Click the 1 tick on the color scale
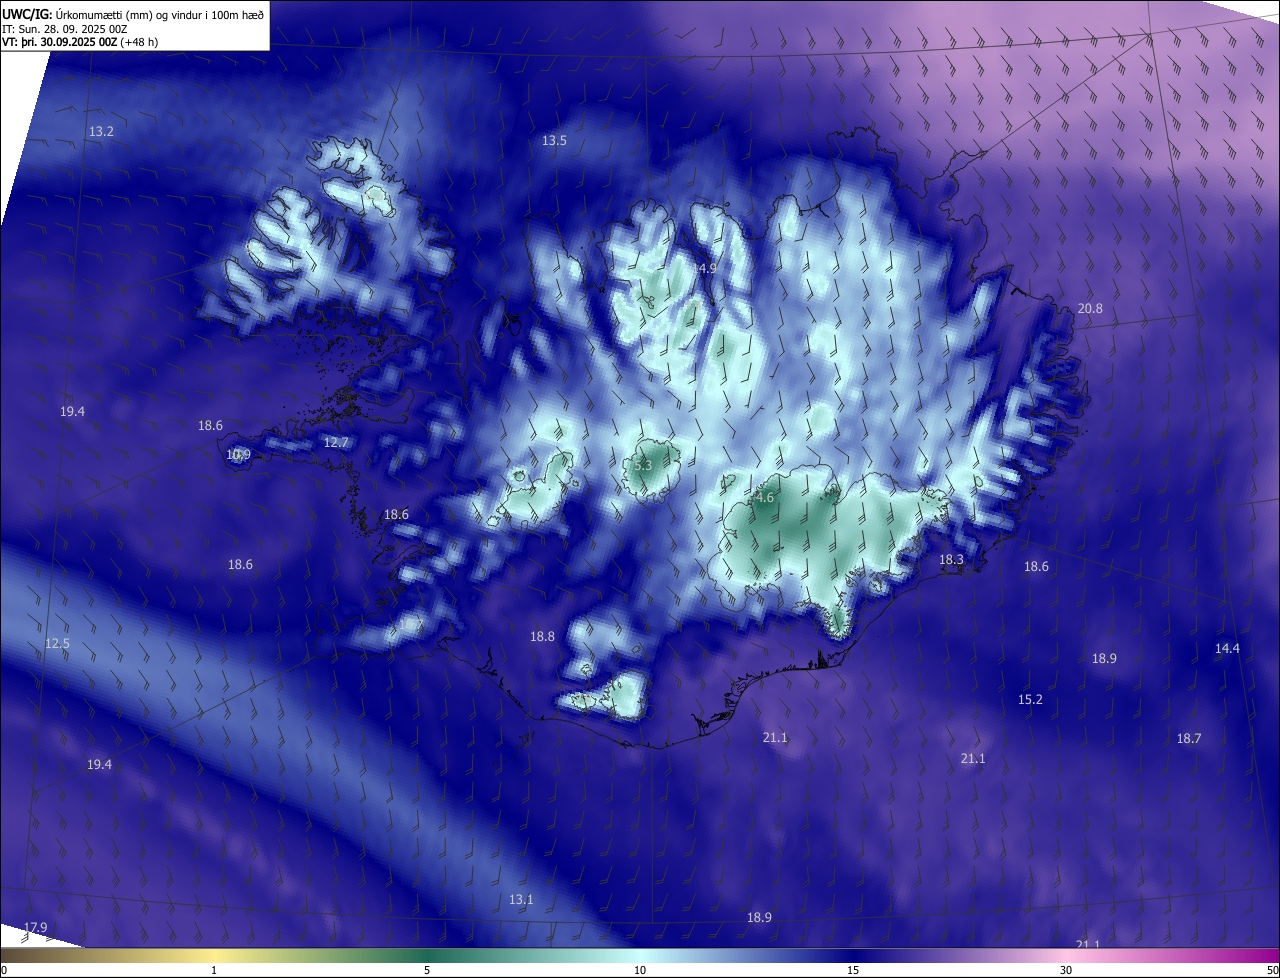1280x978 pixels. 214,970
